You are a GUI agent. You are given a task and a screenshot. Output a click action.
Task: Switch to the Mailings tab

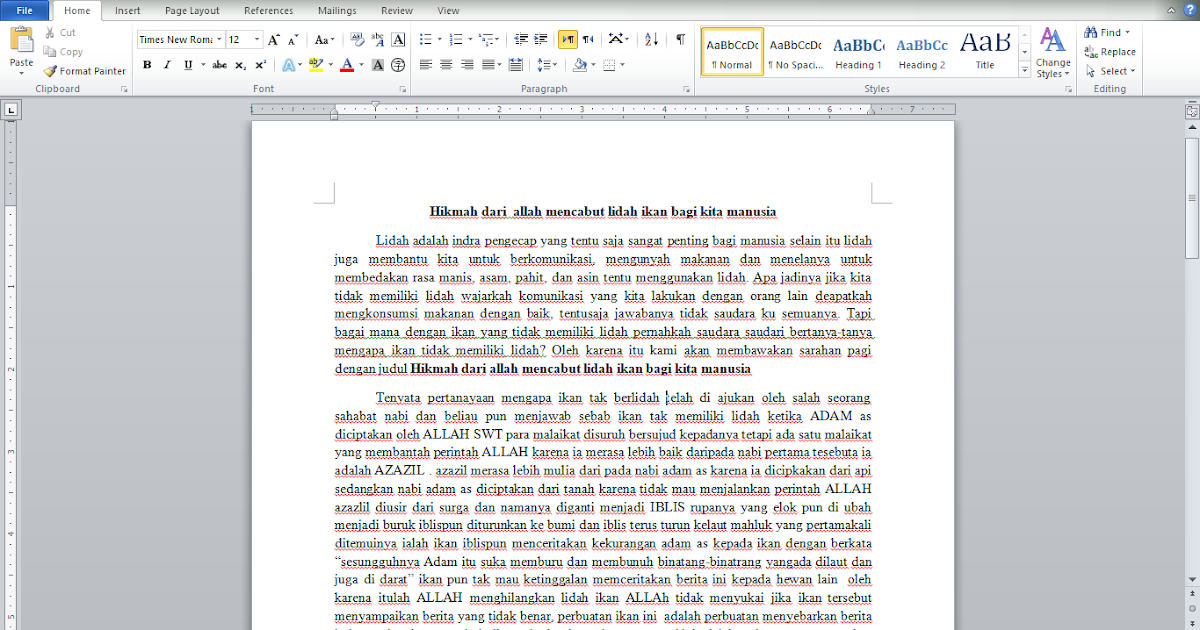[337, 10]
